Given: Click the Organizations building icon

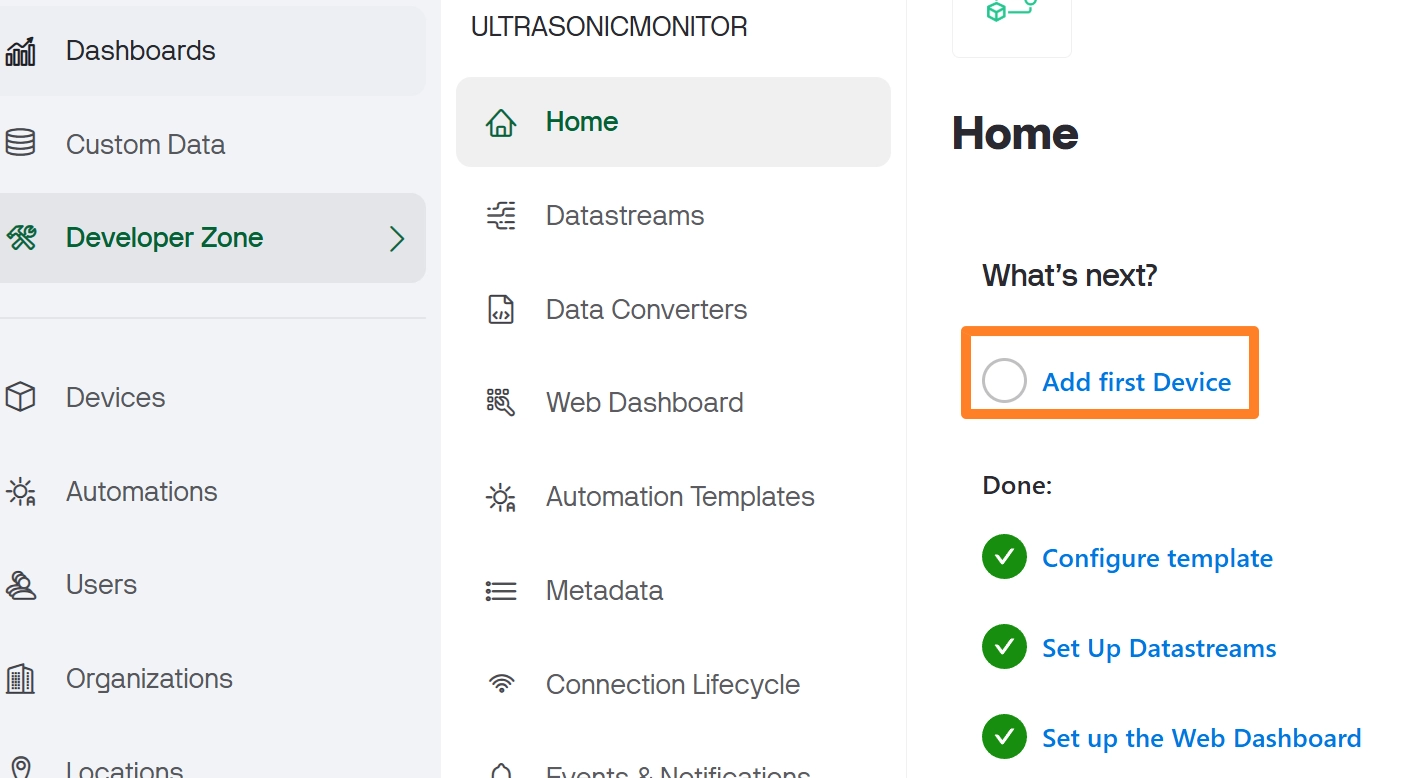Looking at the screenshot, I should pyautogui.click(x=21, y=679).
